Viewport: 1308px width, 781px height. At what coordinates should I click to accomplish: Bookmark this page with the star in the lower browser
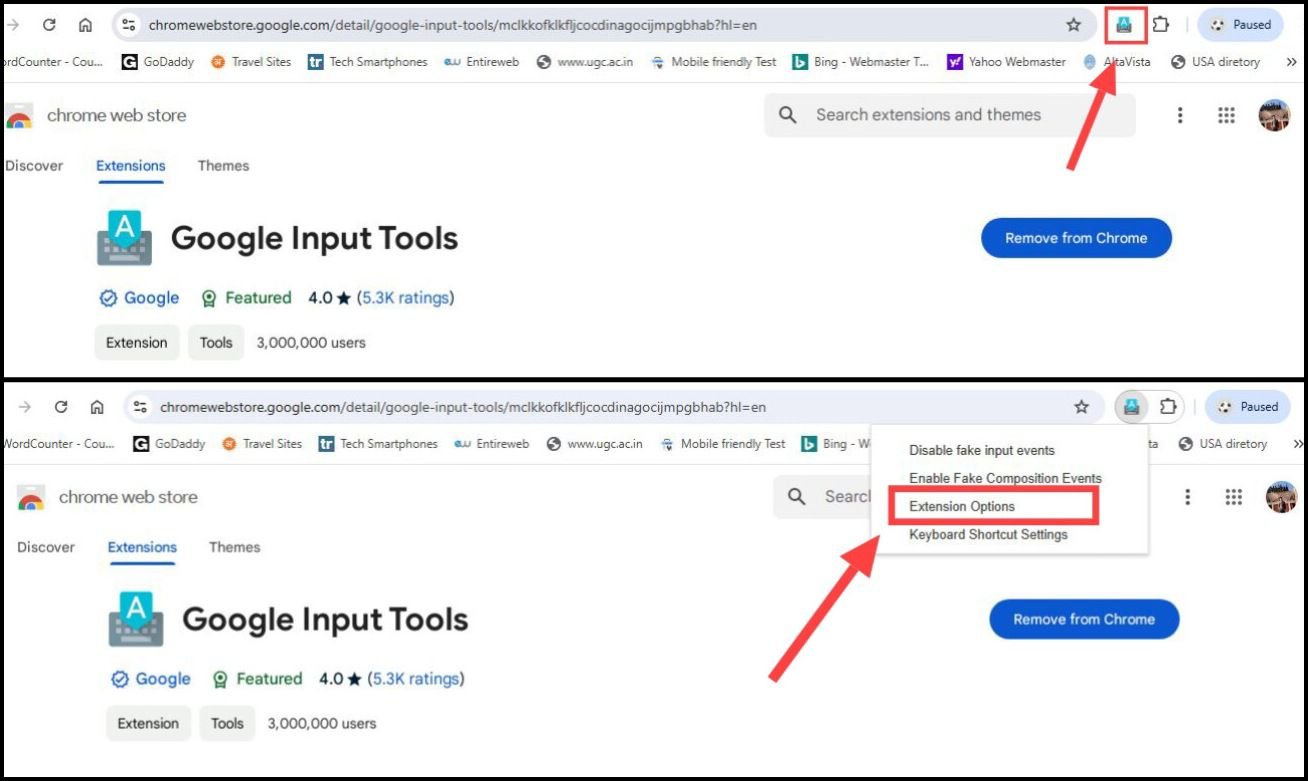pyautogui.click(x=1081, y=407)
